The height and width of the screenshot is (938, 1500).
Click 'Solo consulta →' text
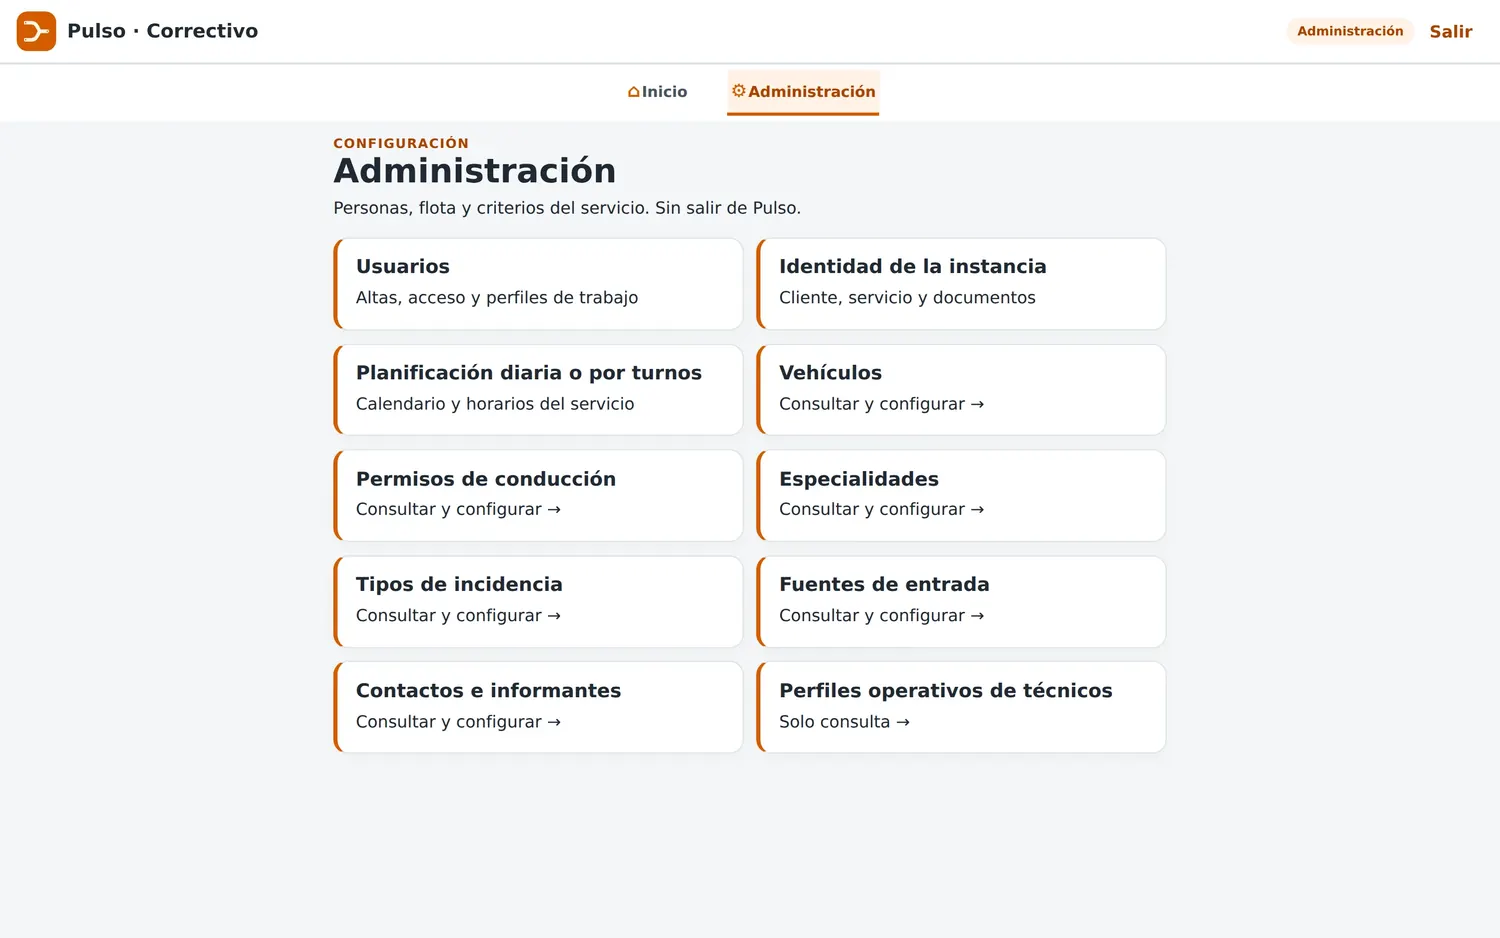click(x=844, y=722)
